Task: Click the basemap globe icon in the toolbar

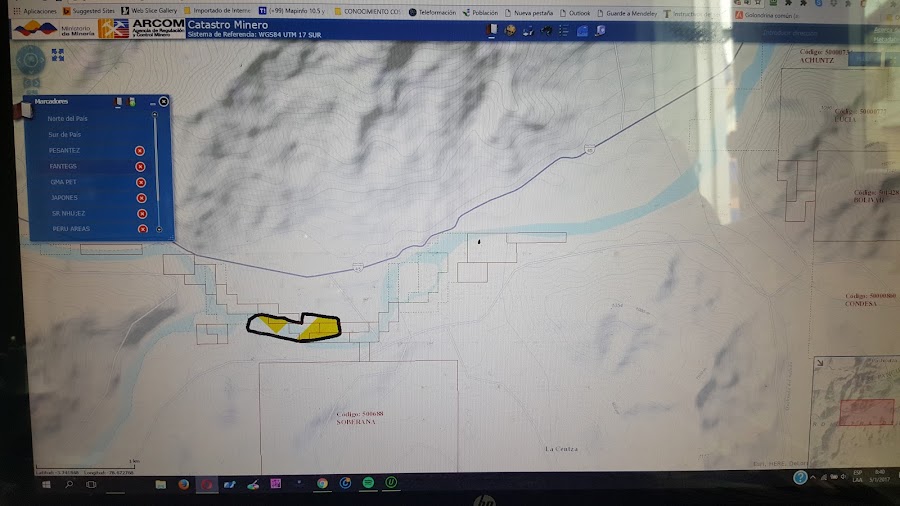Action: [510, 30]
